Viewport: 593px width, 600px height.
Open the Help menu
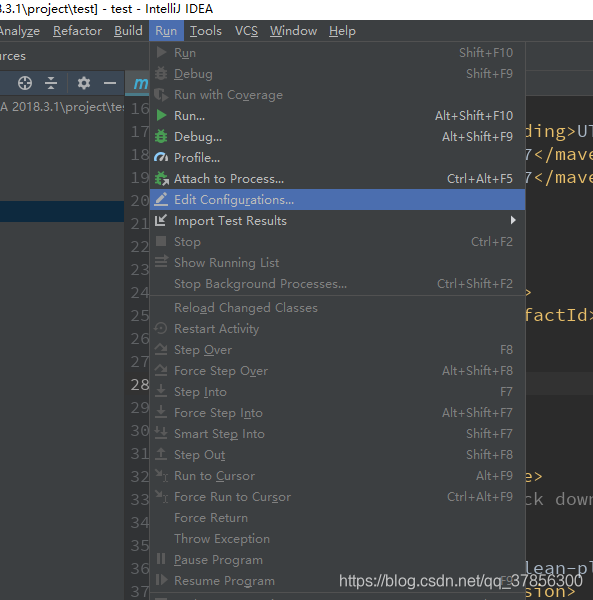click(x=342, y=31)
